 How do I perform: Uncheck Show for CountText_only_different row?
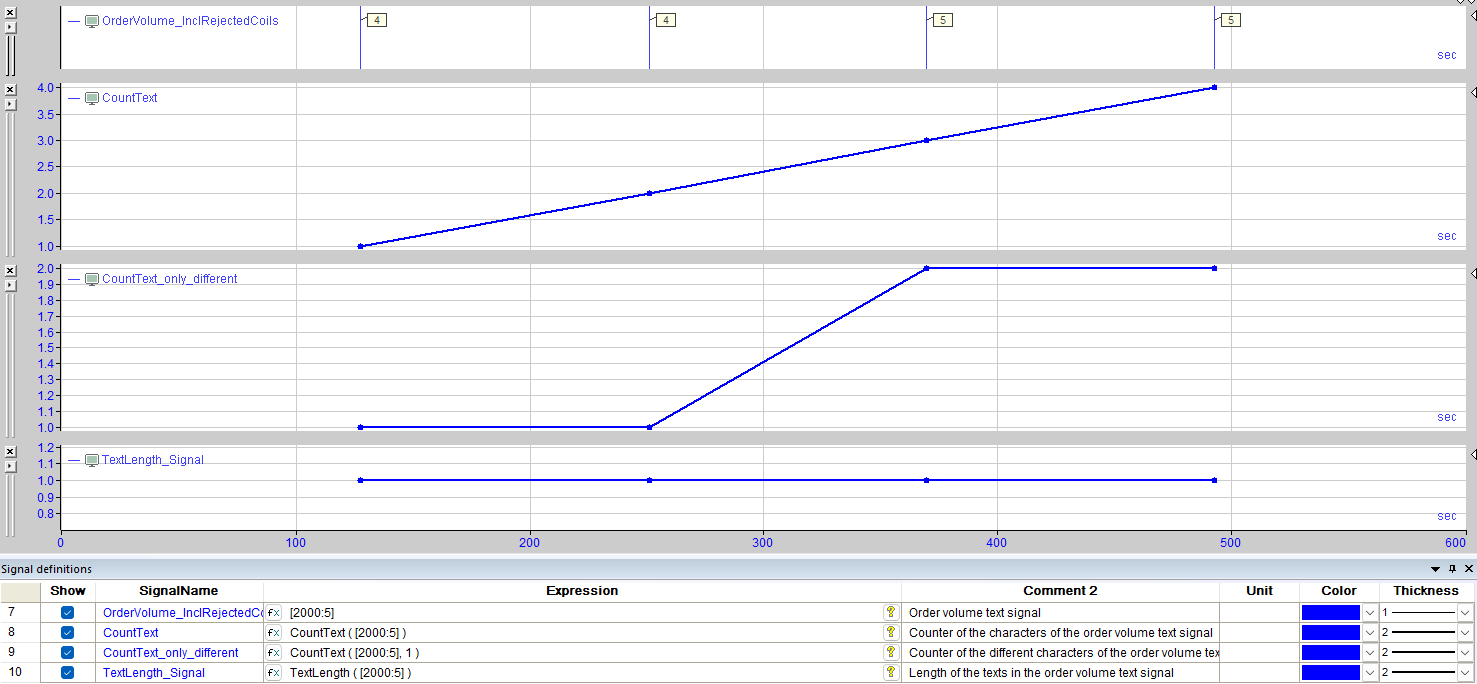click(68, 653)
